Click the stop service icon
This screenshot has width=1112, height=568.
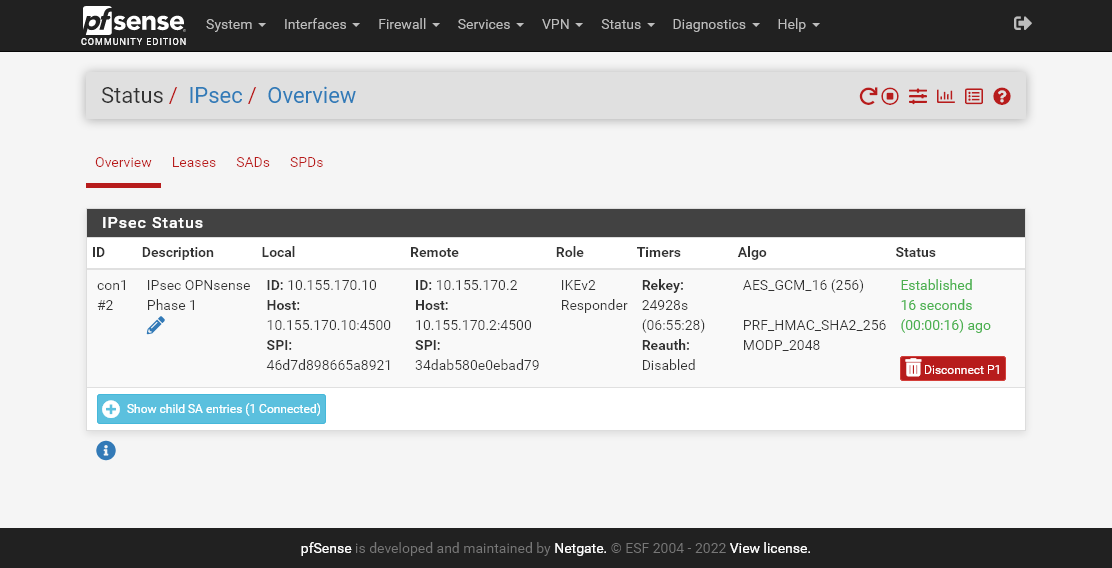[890, 97]
